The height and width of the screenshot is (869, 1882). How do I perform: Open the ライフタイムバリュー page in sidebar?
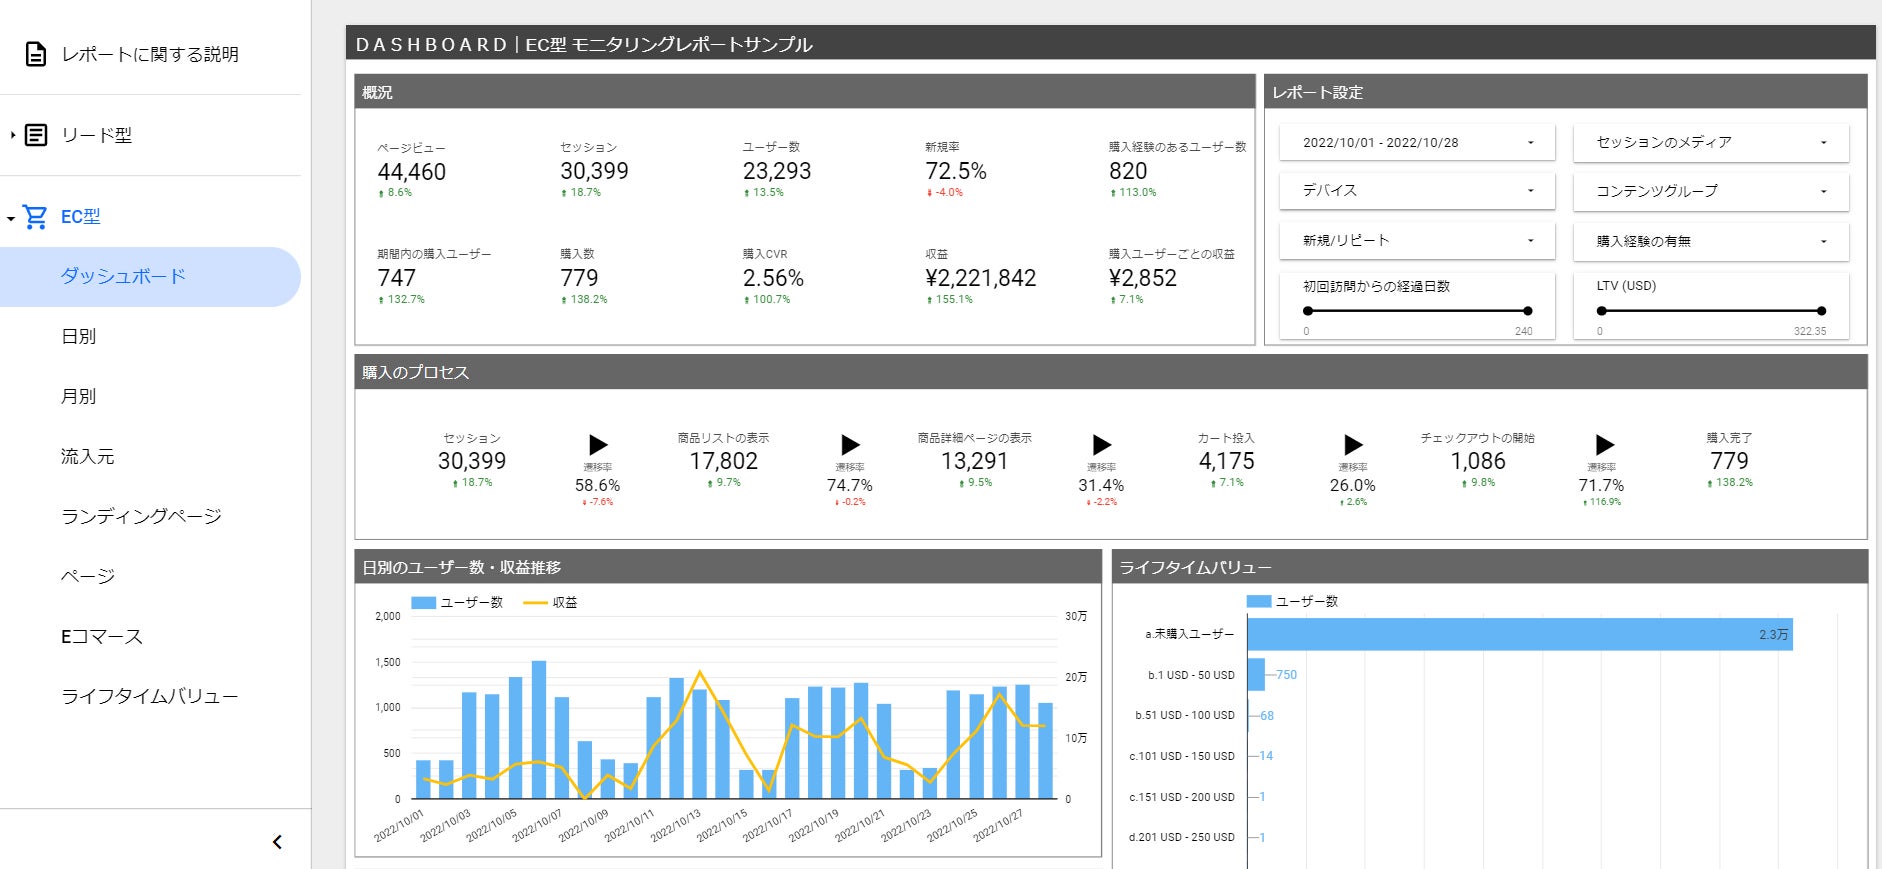(149, 696)
